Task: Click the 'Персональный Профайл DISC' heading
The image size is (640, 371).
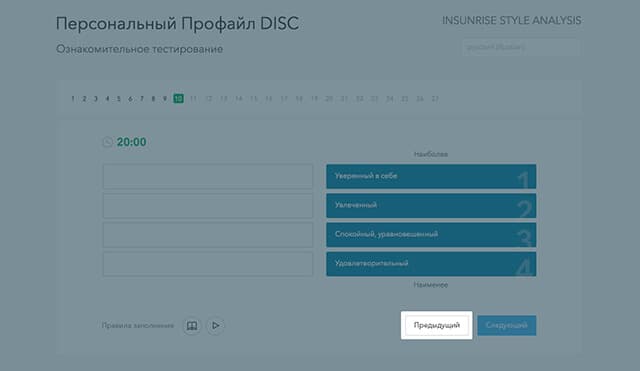Action: pos(178,24)
